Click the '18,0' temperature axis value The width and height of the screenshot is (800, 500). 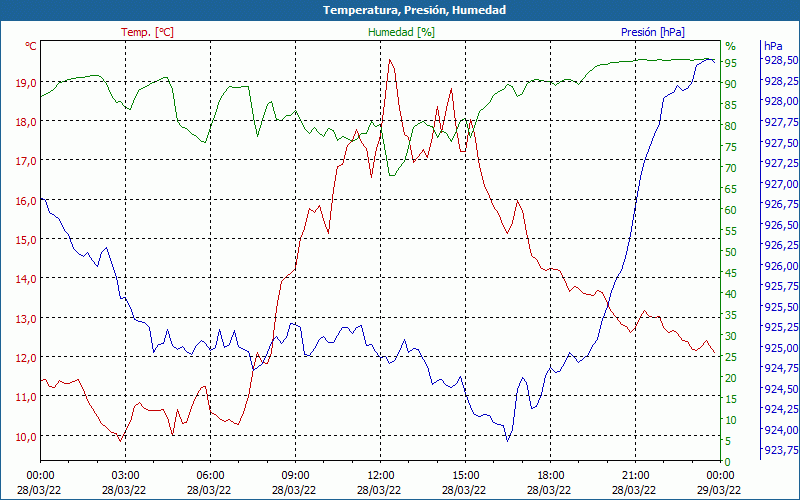tap(26, 122)
